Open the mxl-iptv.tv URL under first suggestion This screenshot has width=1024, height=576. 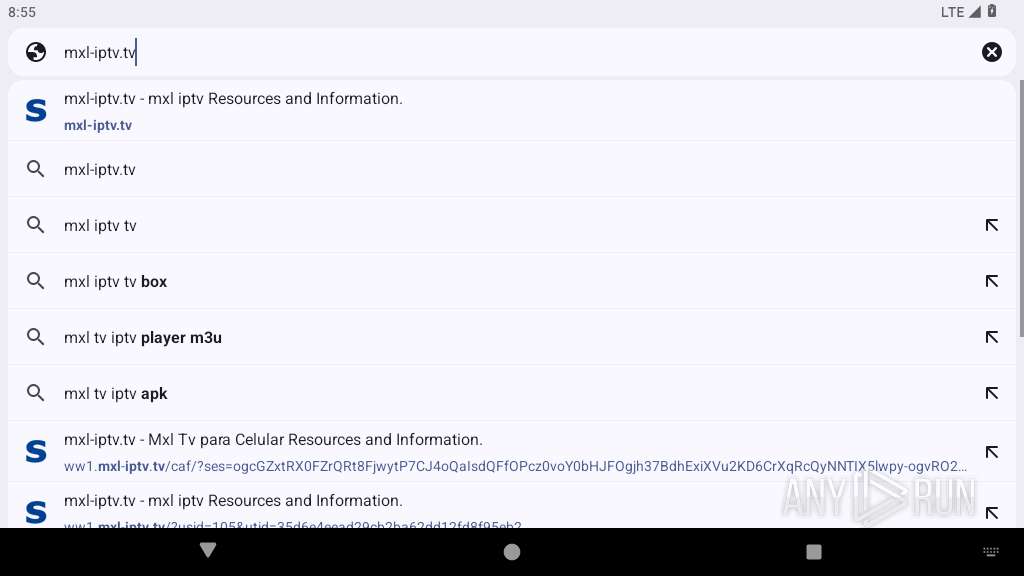98,125
